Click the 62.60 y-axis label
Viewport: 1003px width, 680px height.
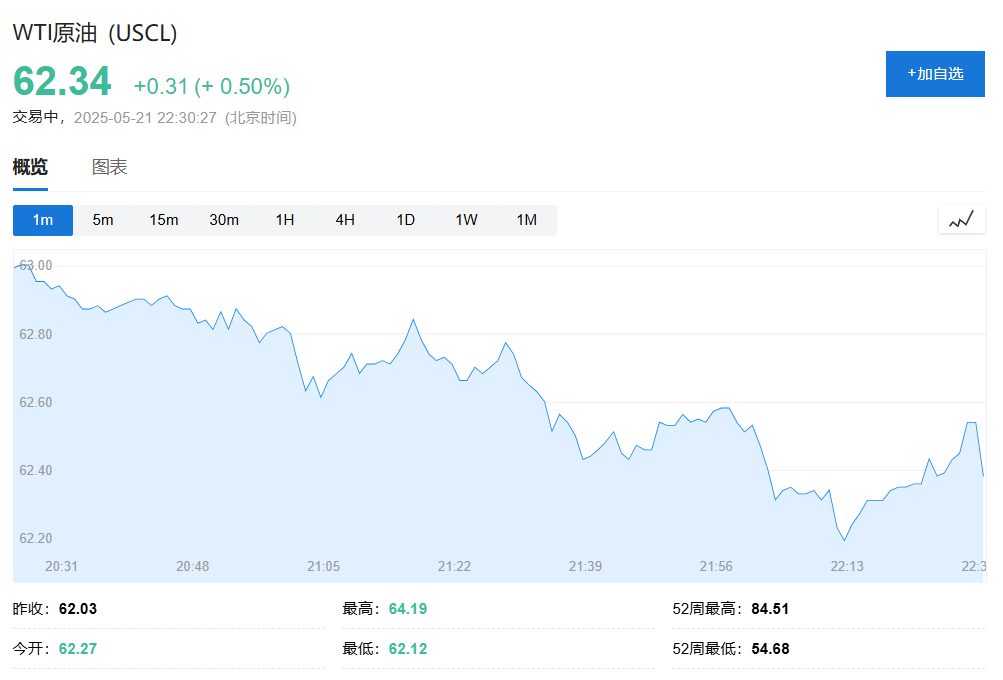pyautogui.click(x=36, y=402)
